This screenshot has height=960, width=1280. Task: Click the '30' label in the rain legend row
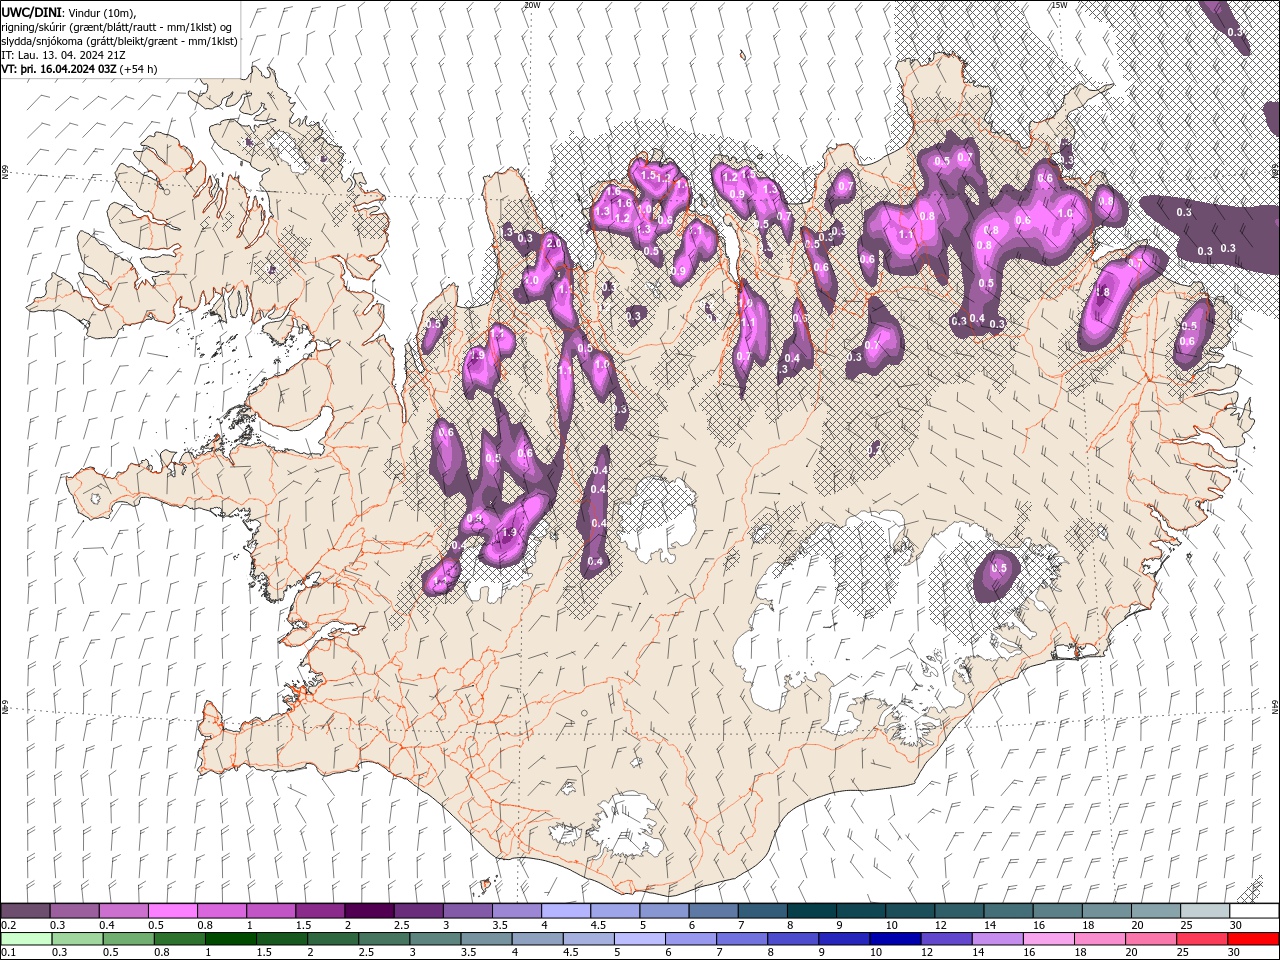[1236, 952]
